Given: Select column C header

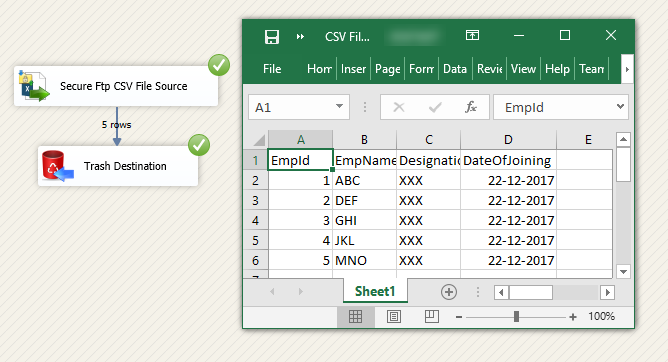Looking at the screenshot, I should (x=429, y=140).
